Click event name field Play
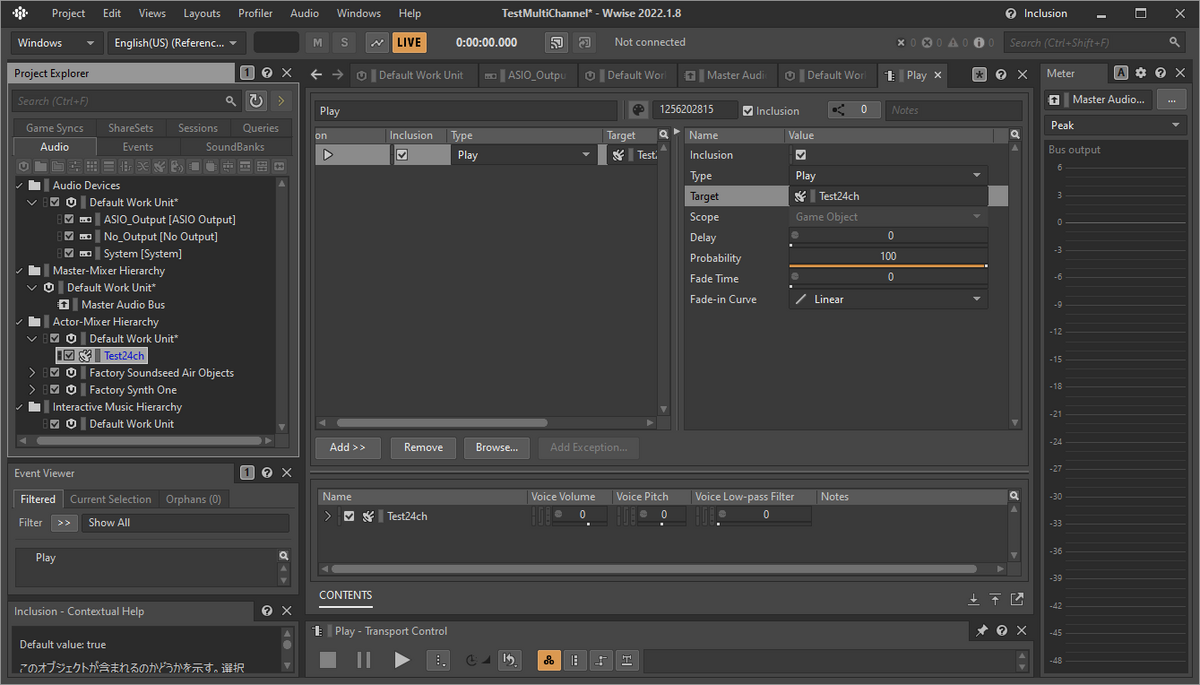Screen dimensions: 1200x685 point(466,111)
